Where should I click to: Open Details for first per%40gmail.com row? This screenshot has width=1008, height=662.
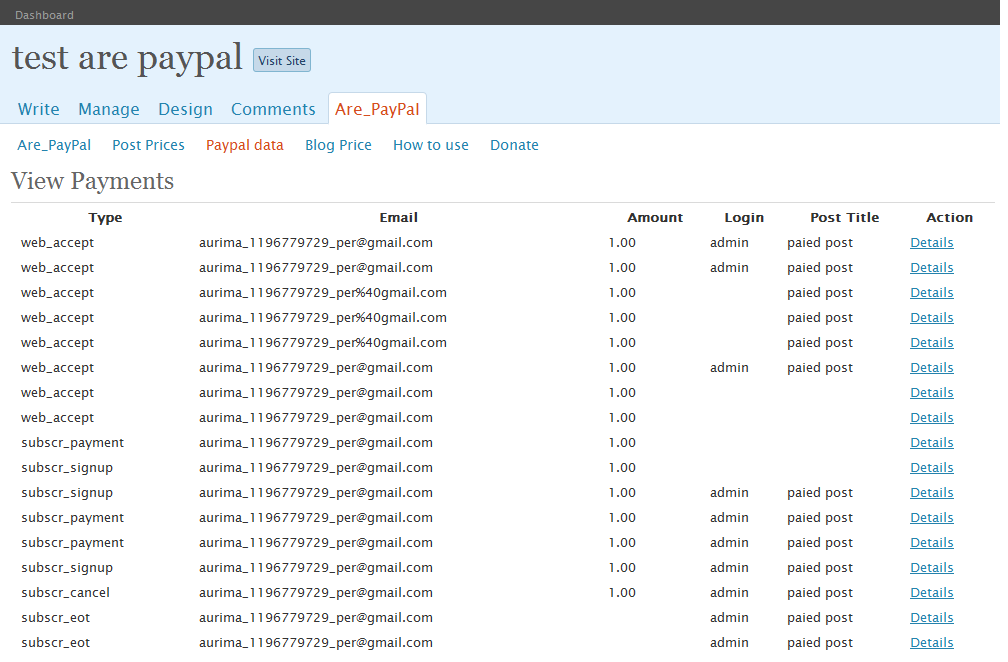pos(932,293)
